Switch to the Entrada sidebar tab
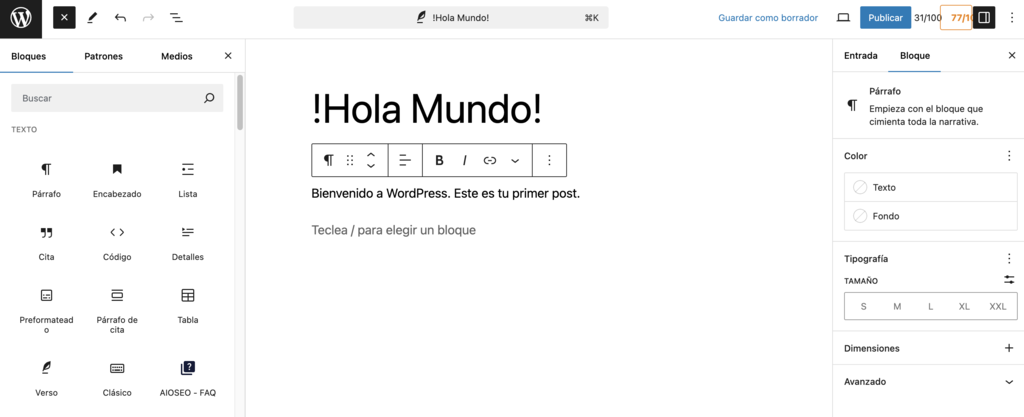Screen dimensions: 1024x417 [861, 55]
